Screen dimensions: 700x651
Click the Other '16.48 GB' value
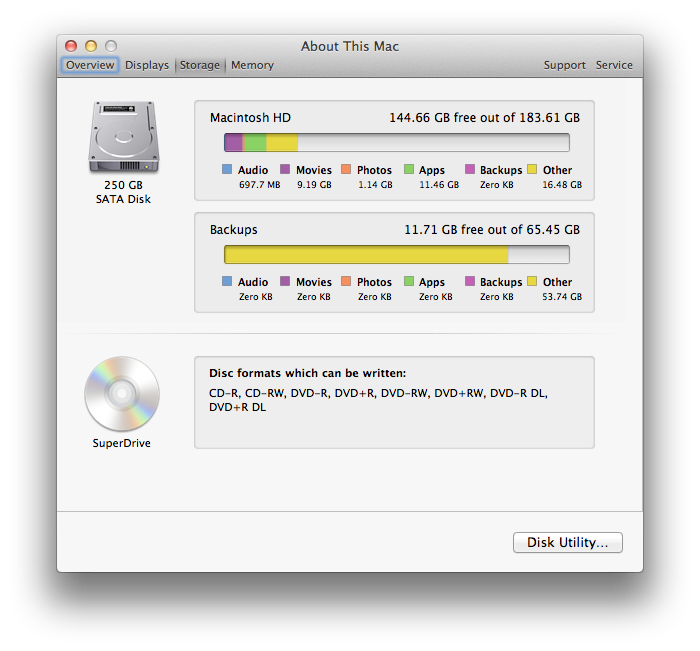[562, 185]
